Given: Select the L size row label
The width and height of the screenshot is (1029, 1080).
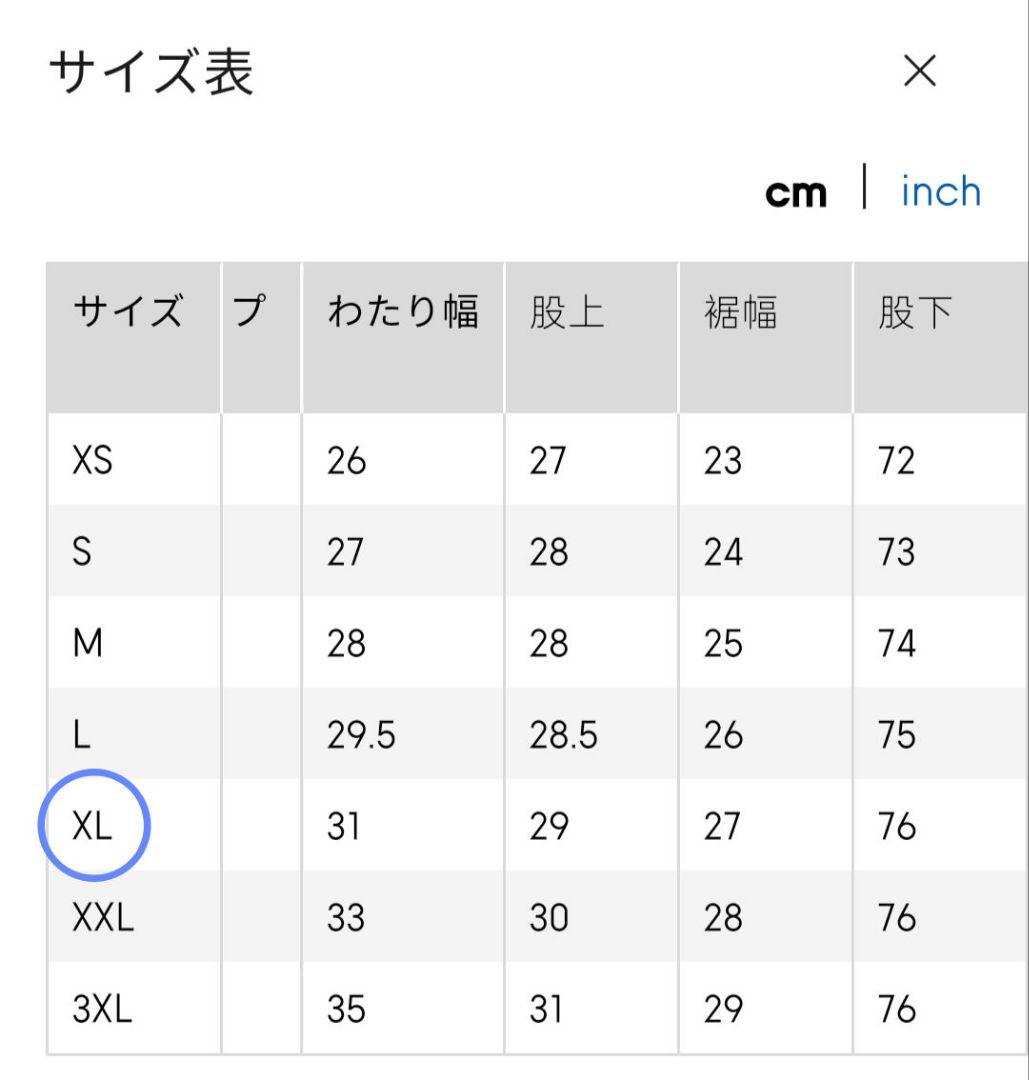Looking at the screenshot, I should (82, 736).
